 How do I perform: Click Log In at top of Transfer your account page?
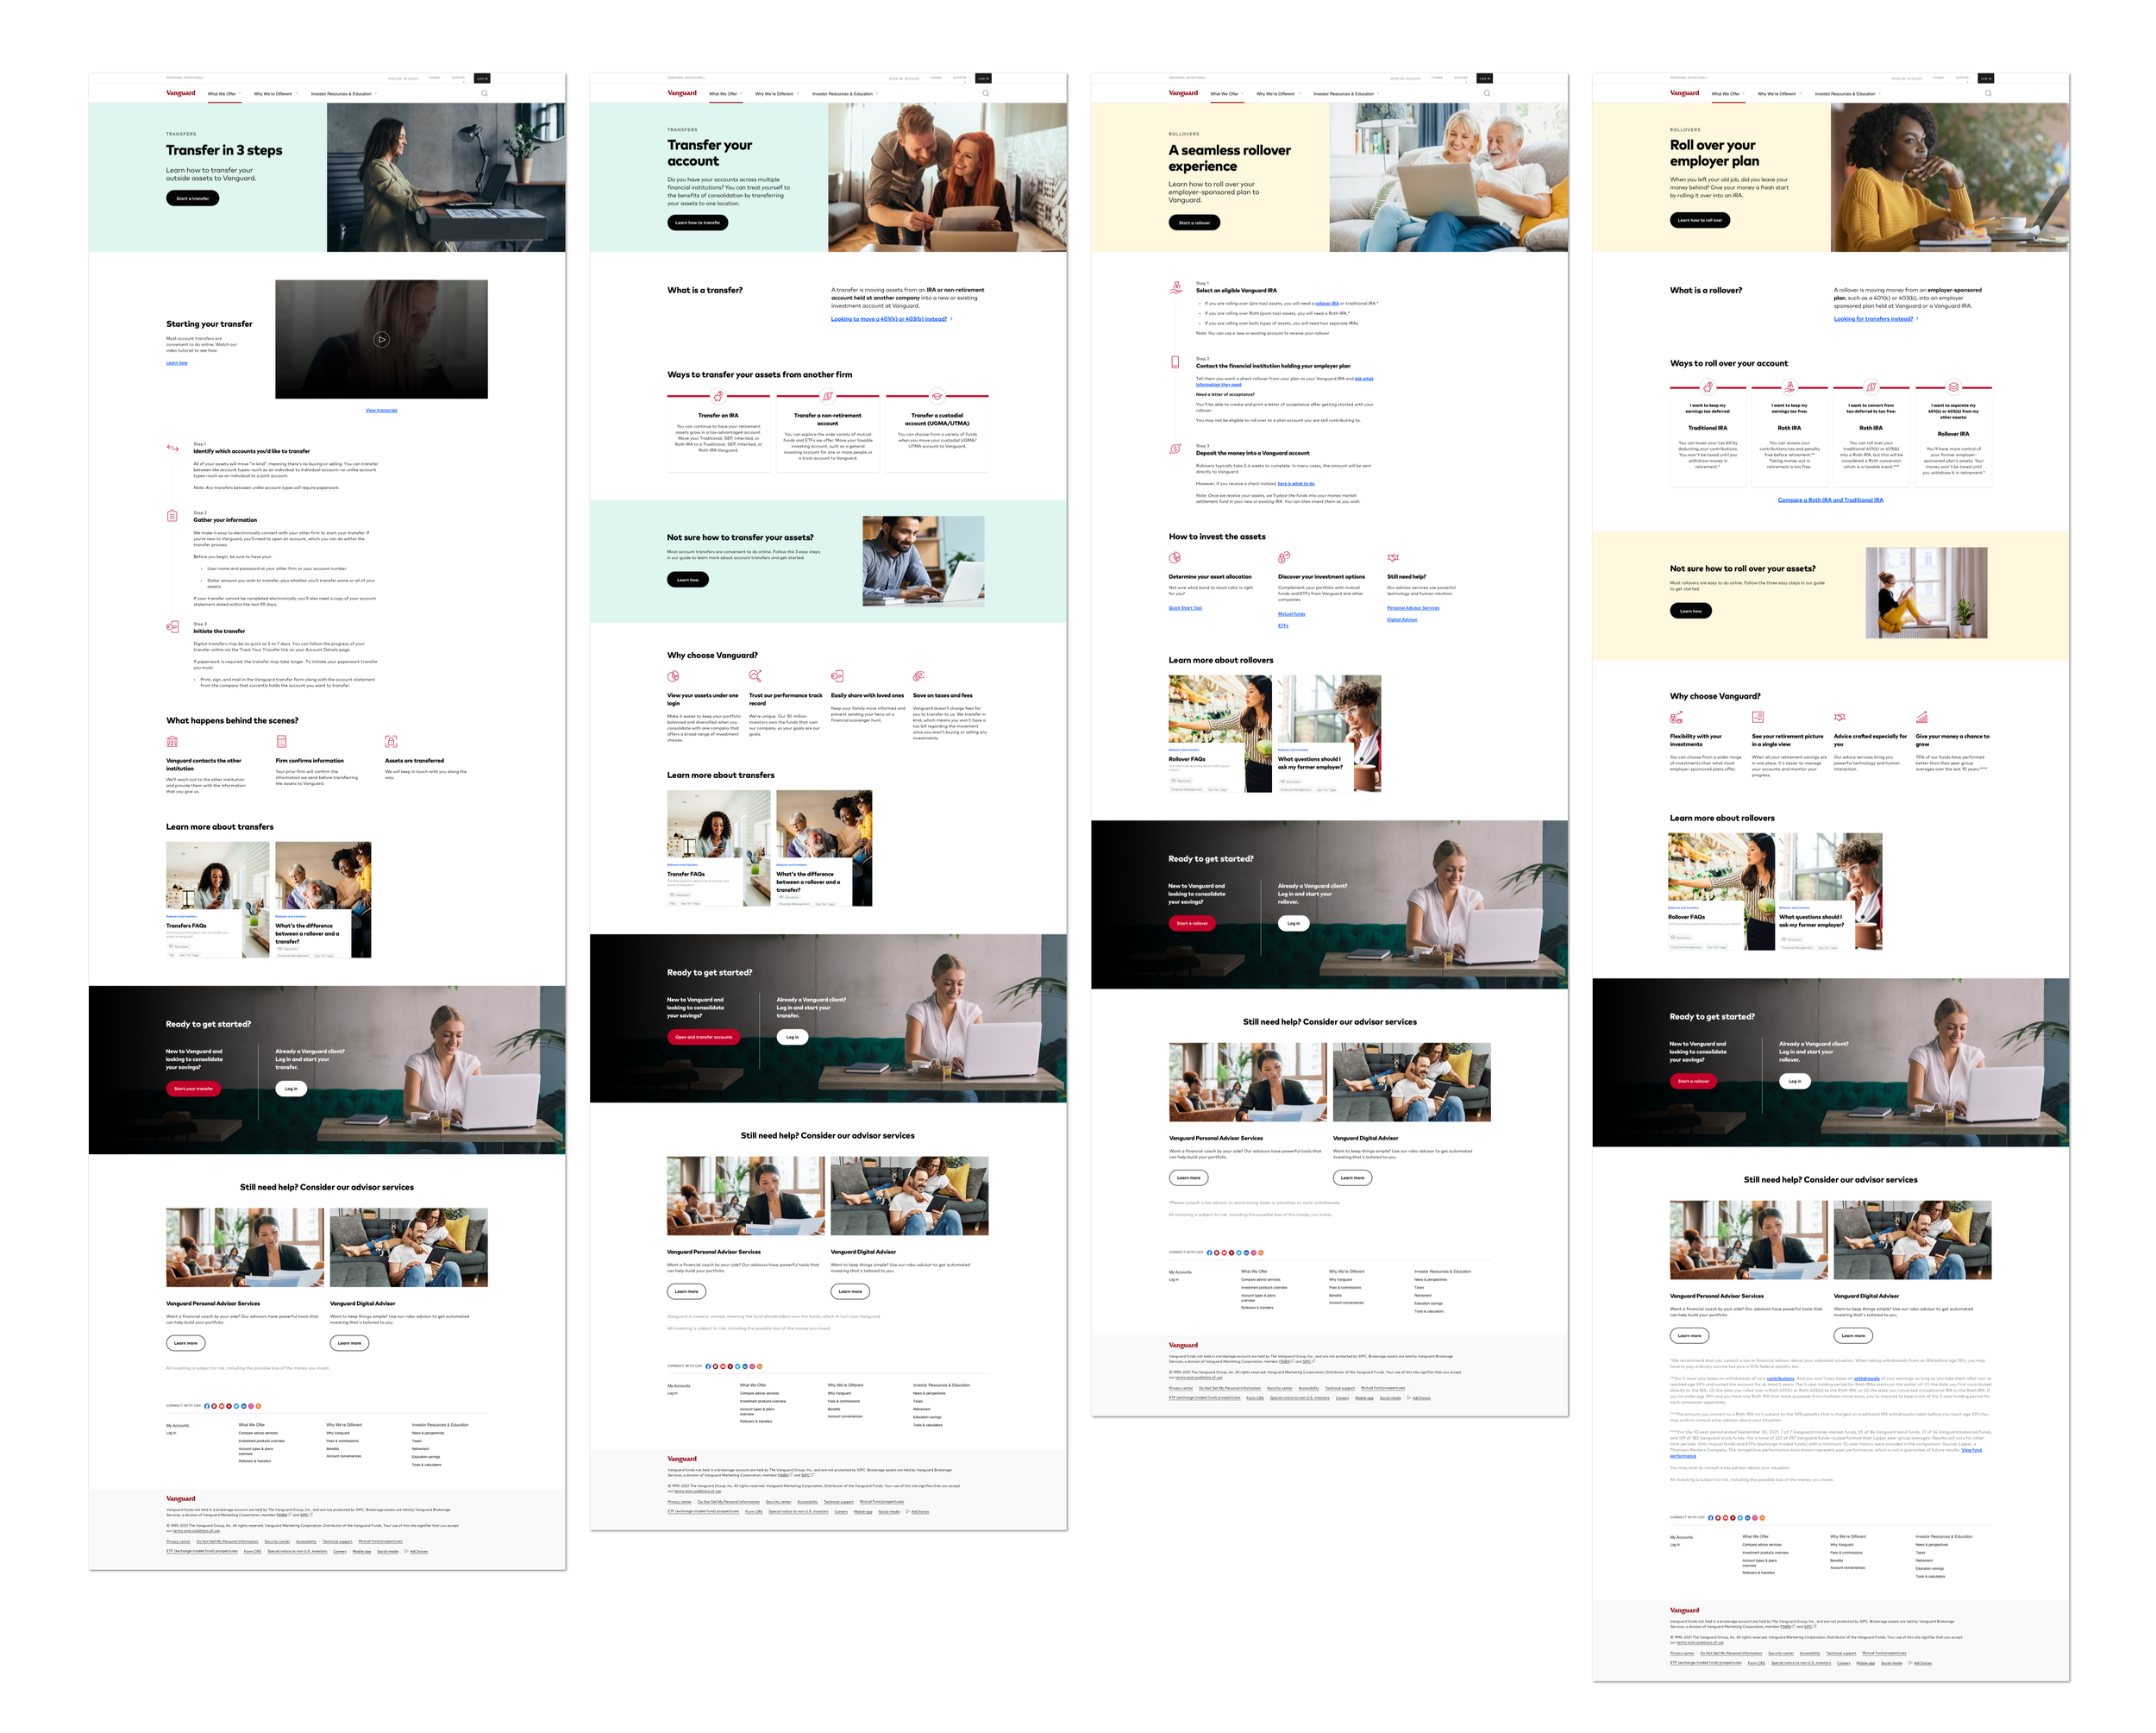[983, 78]
